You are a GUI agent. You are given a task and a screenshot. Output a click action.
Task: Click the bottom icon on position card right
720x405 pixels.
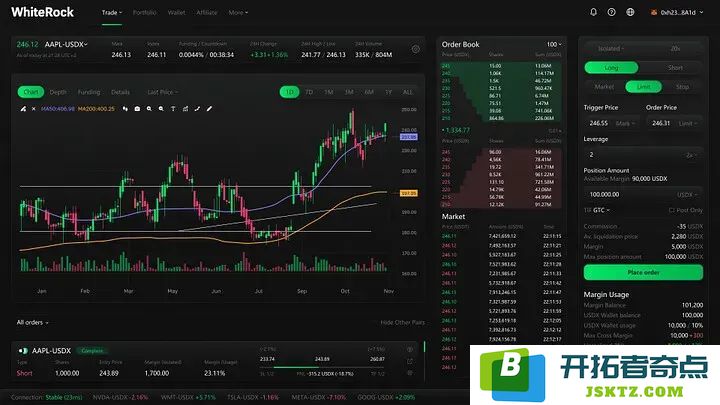click(410, 373)
